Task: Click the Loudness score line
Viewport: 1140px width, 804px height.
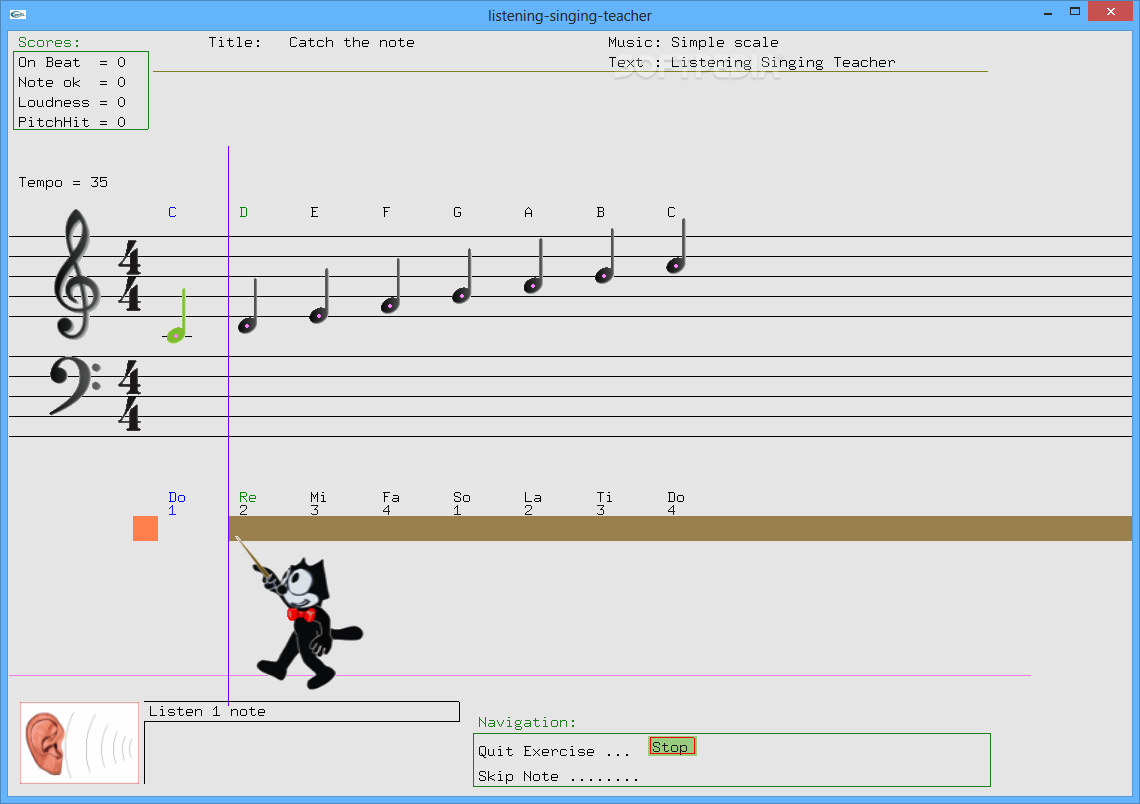Action: pos(72,102)
